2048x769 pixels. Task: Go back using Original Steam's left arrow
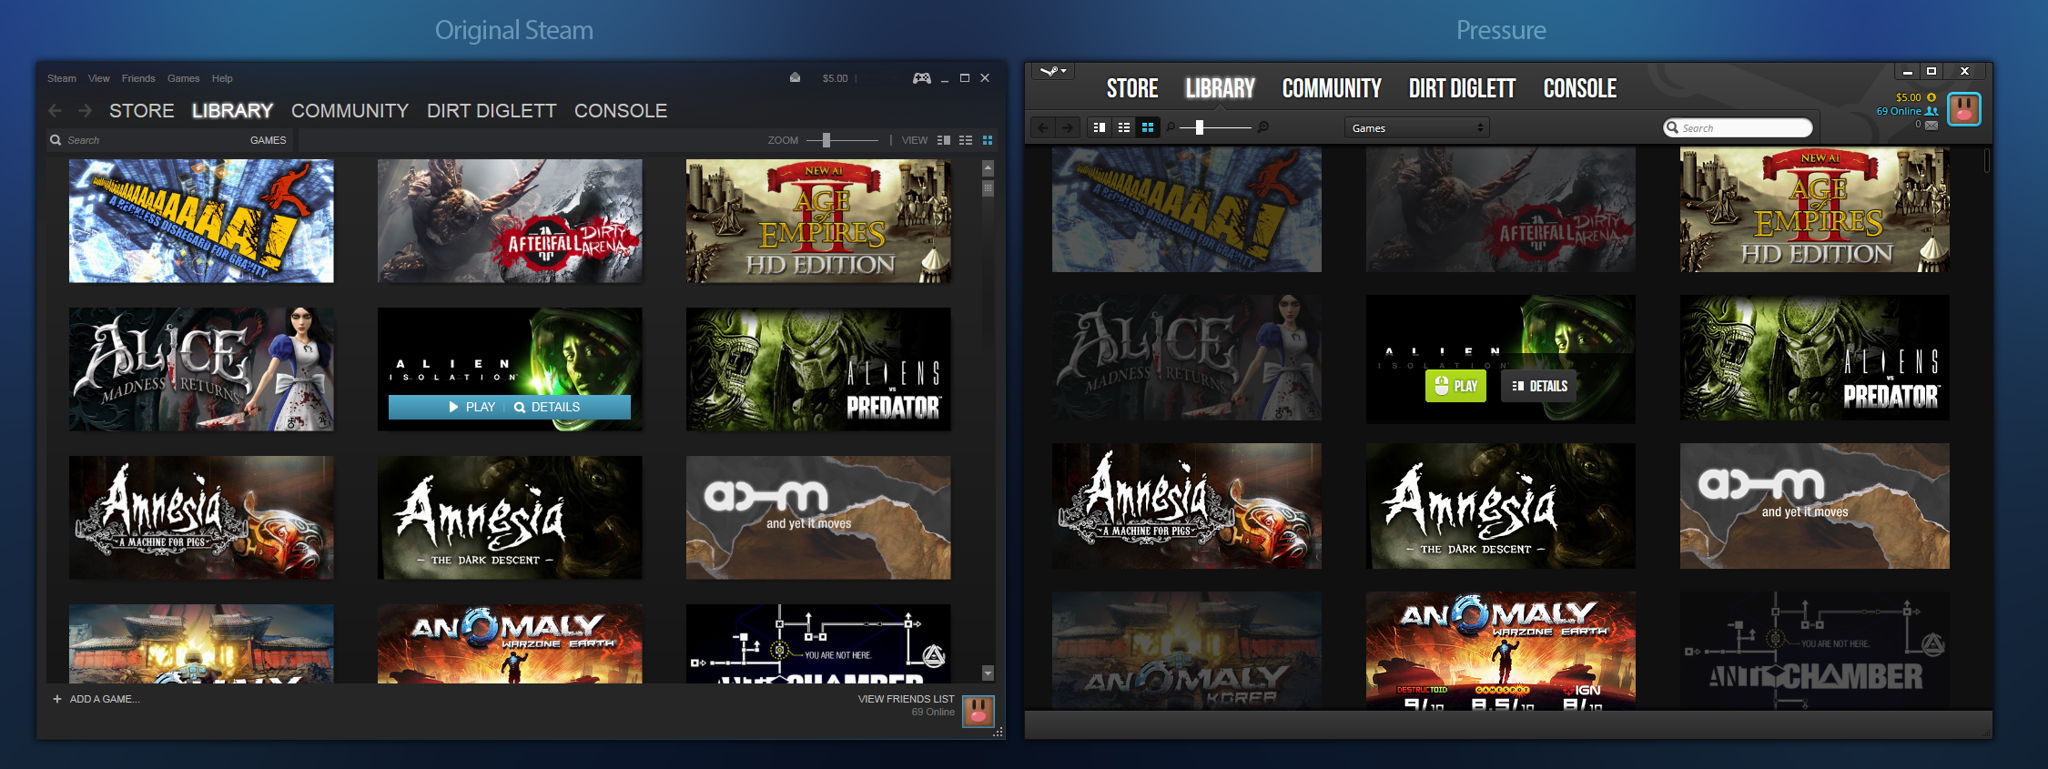pos(55,111)
